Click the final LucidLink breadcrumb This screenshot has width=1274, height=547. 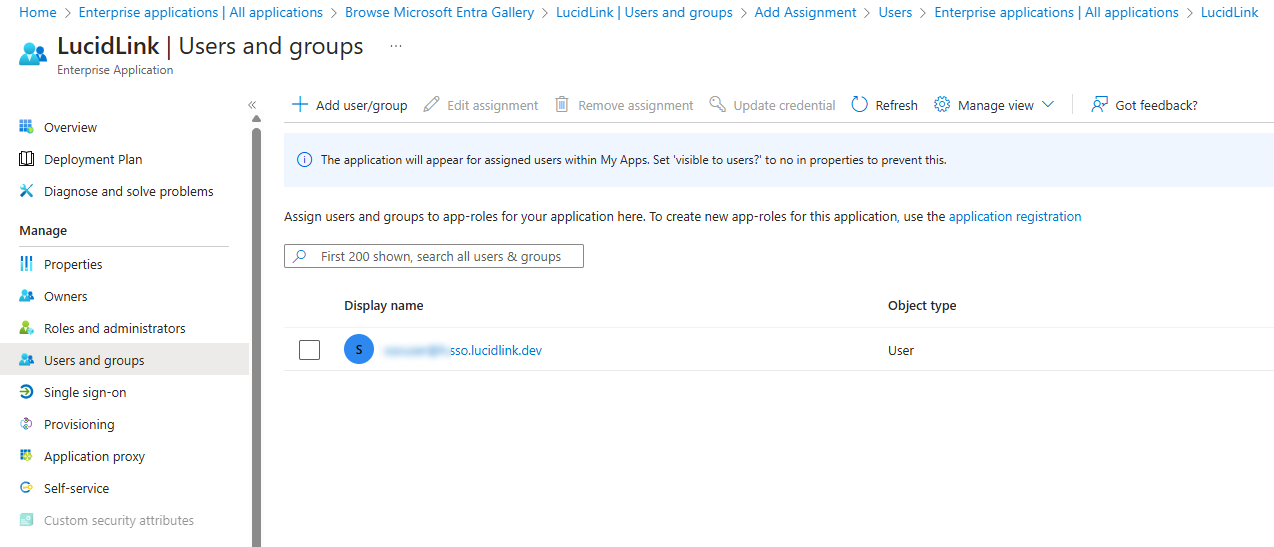point(1229,12)
